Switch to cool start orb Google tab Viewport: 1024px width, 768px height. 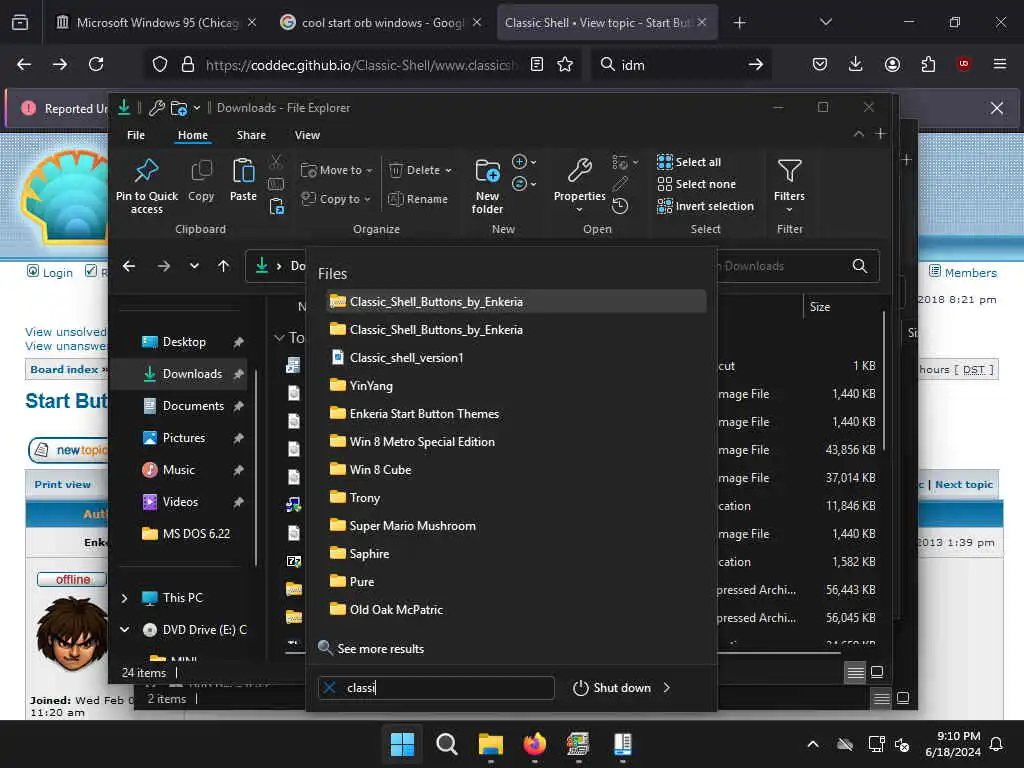click(x=381, y=22)
